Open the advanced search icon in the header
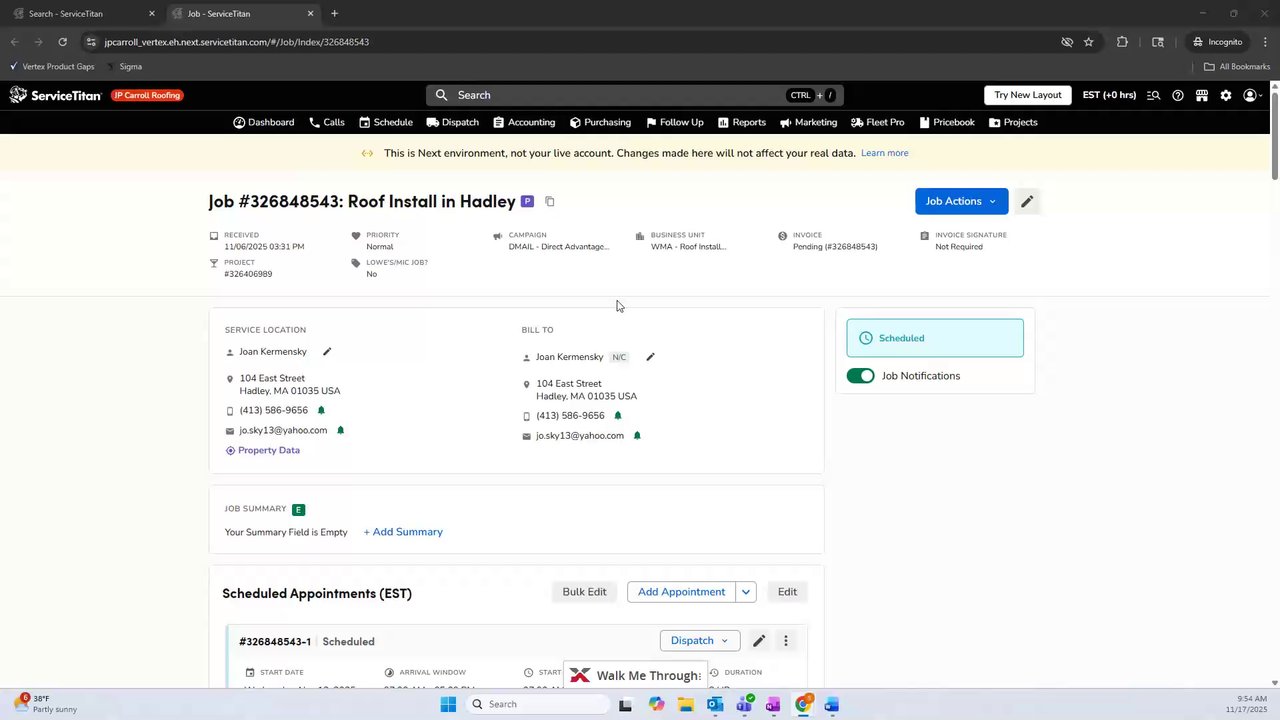The image size is (1280, 720). [1153, 95]
